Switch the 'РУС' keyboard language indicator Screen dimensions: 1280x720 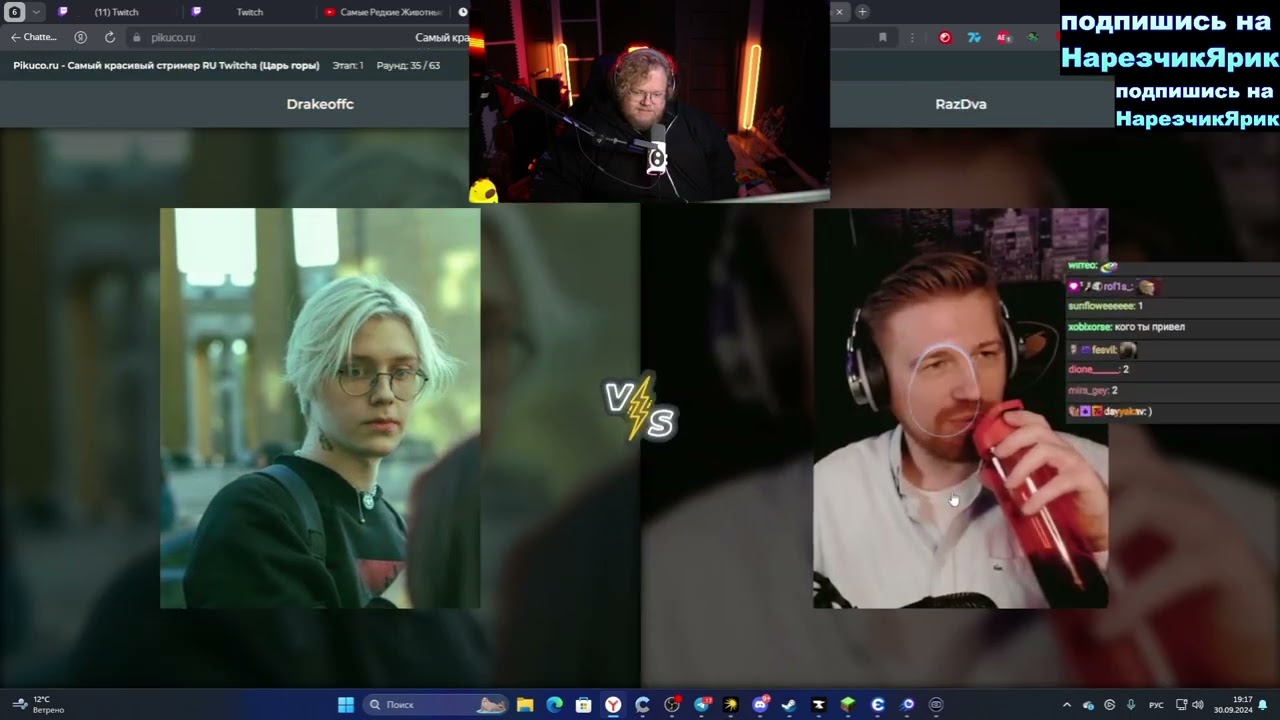pyautogui.click(x=1156, y=705)
